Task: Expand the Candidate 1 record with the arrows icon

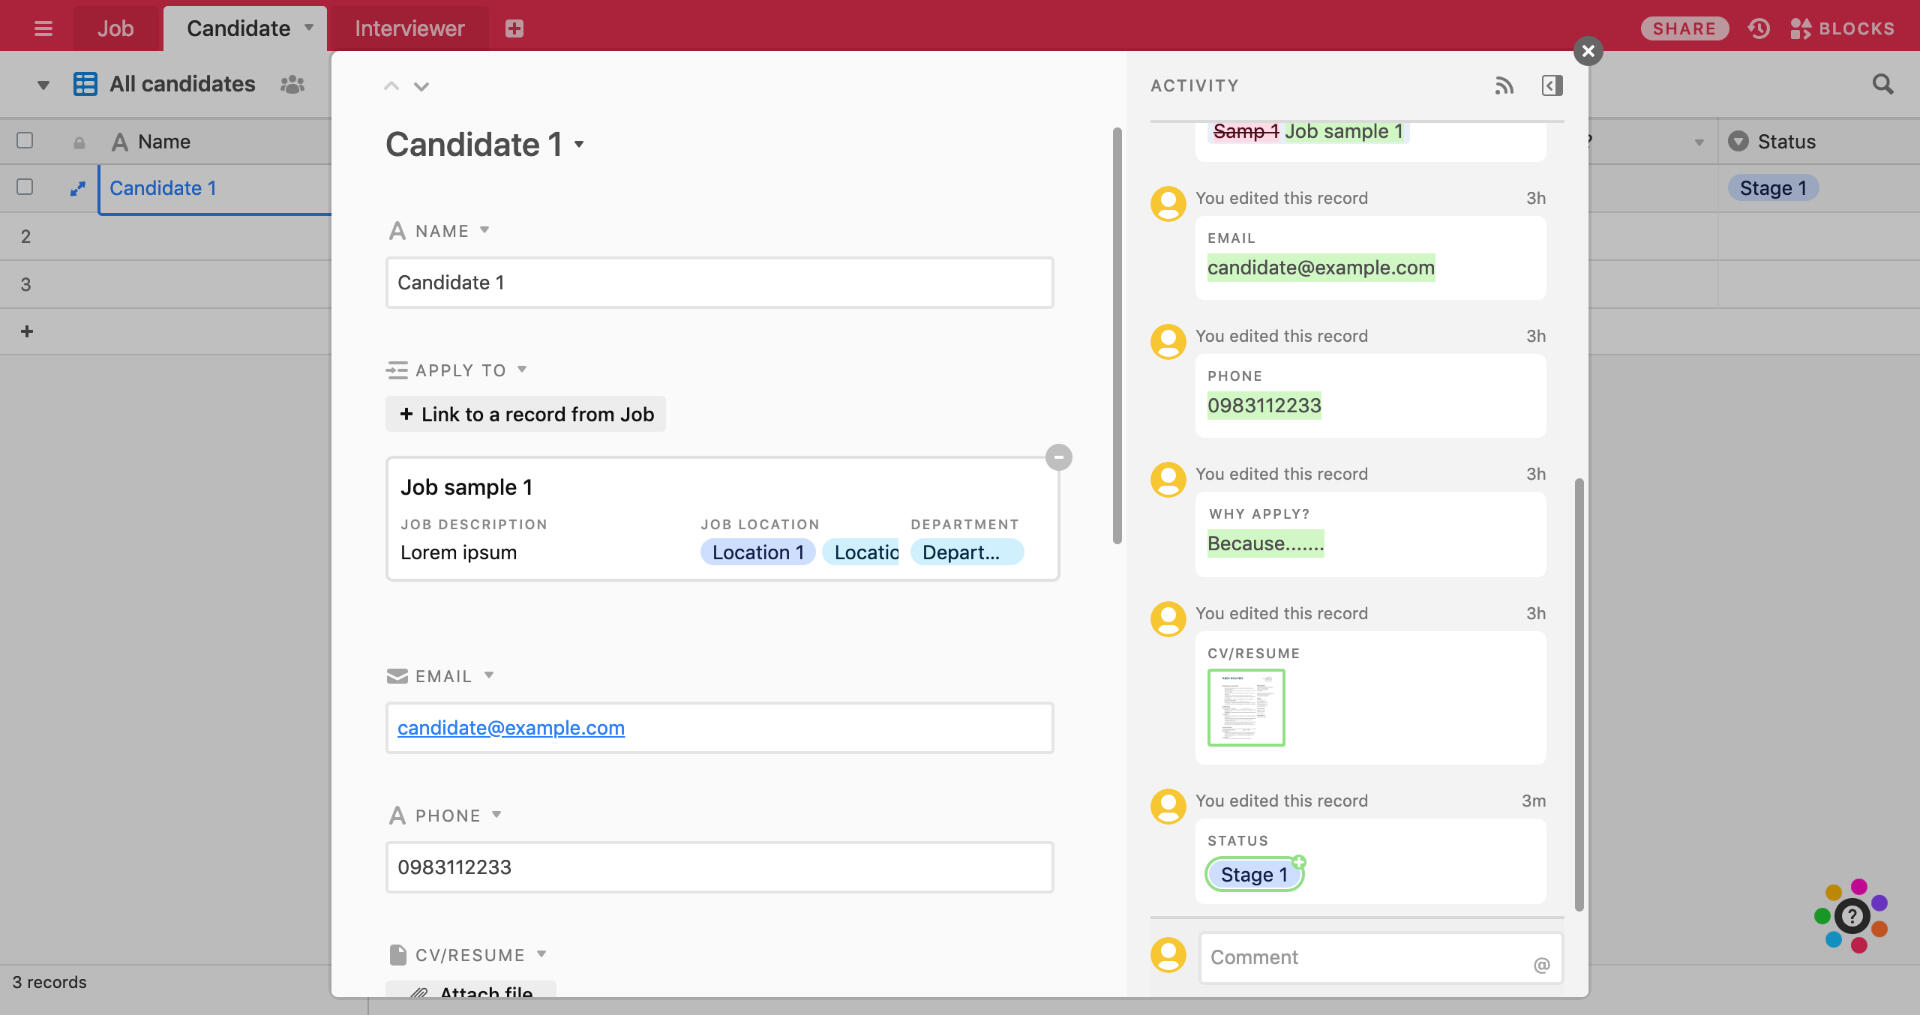Action: coord(77,187)
